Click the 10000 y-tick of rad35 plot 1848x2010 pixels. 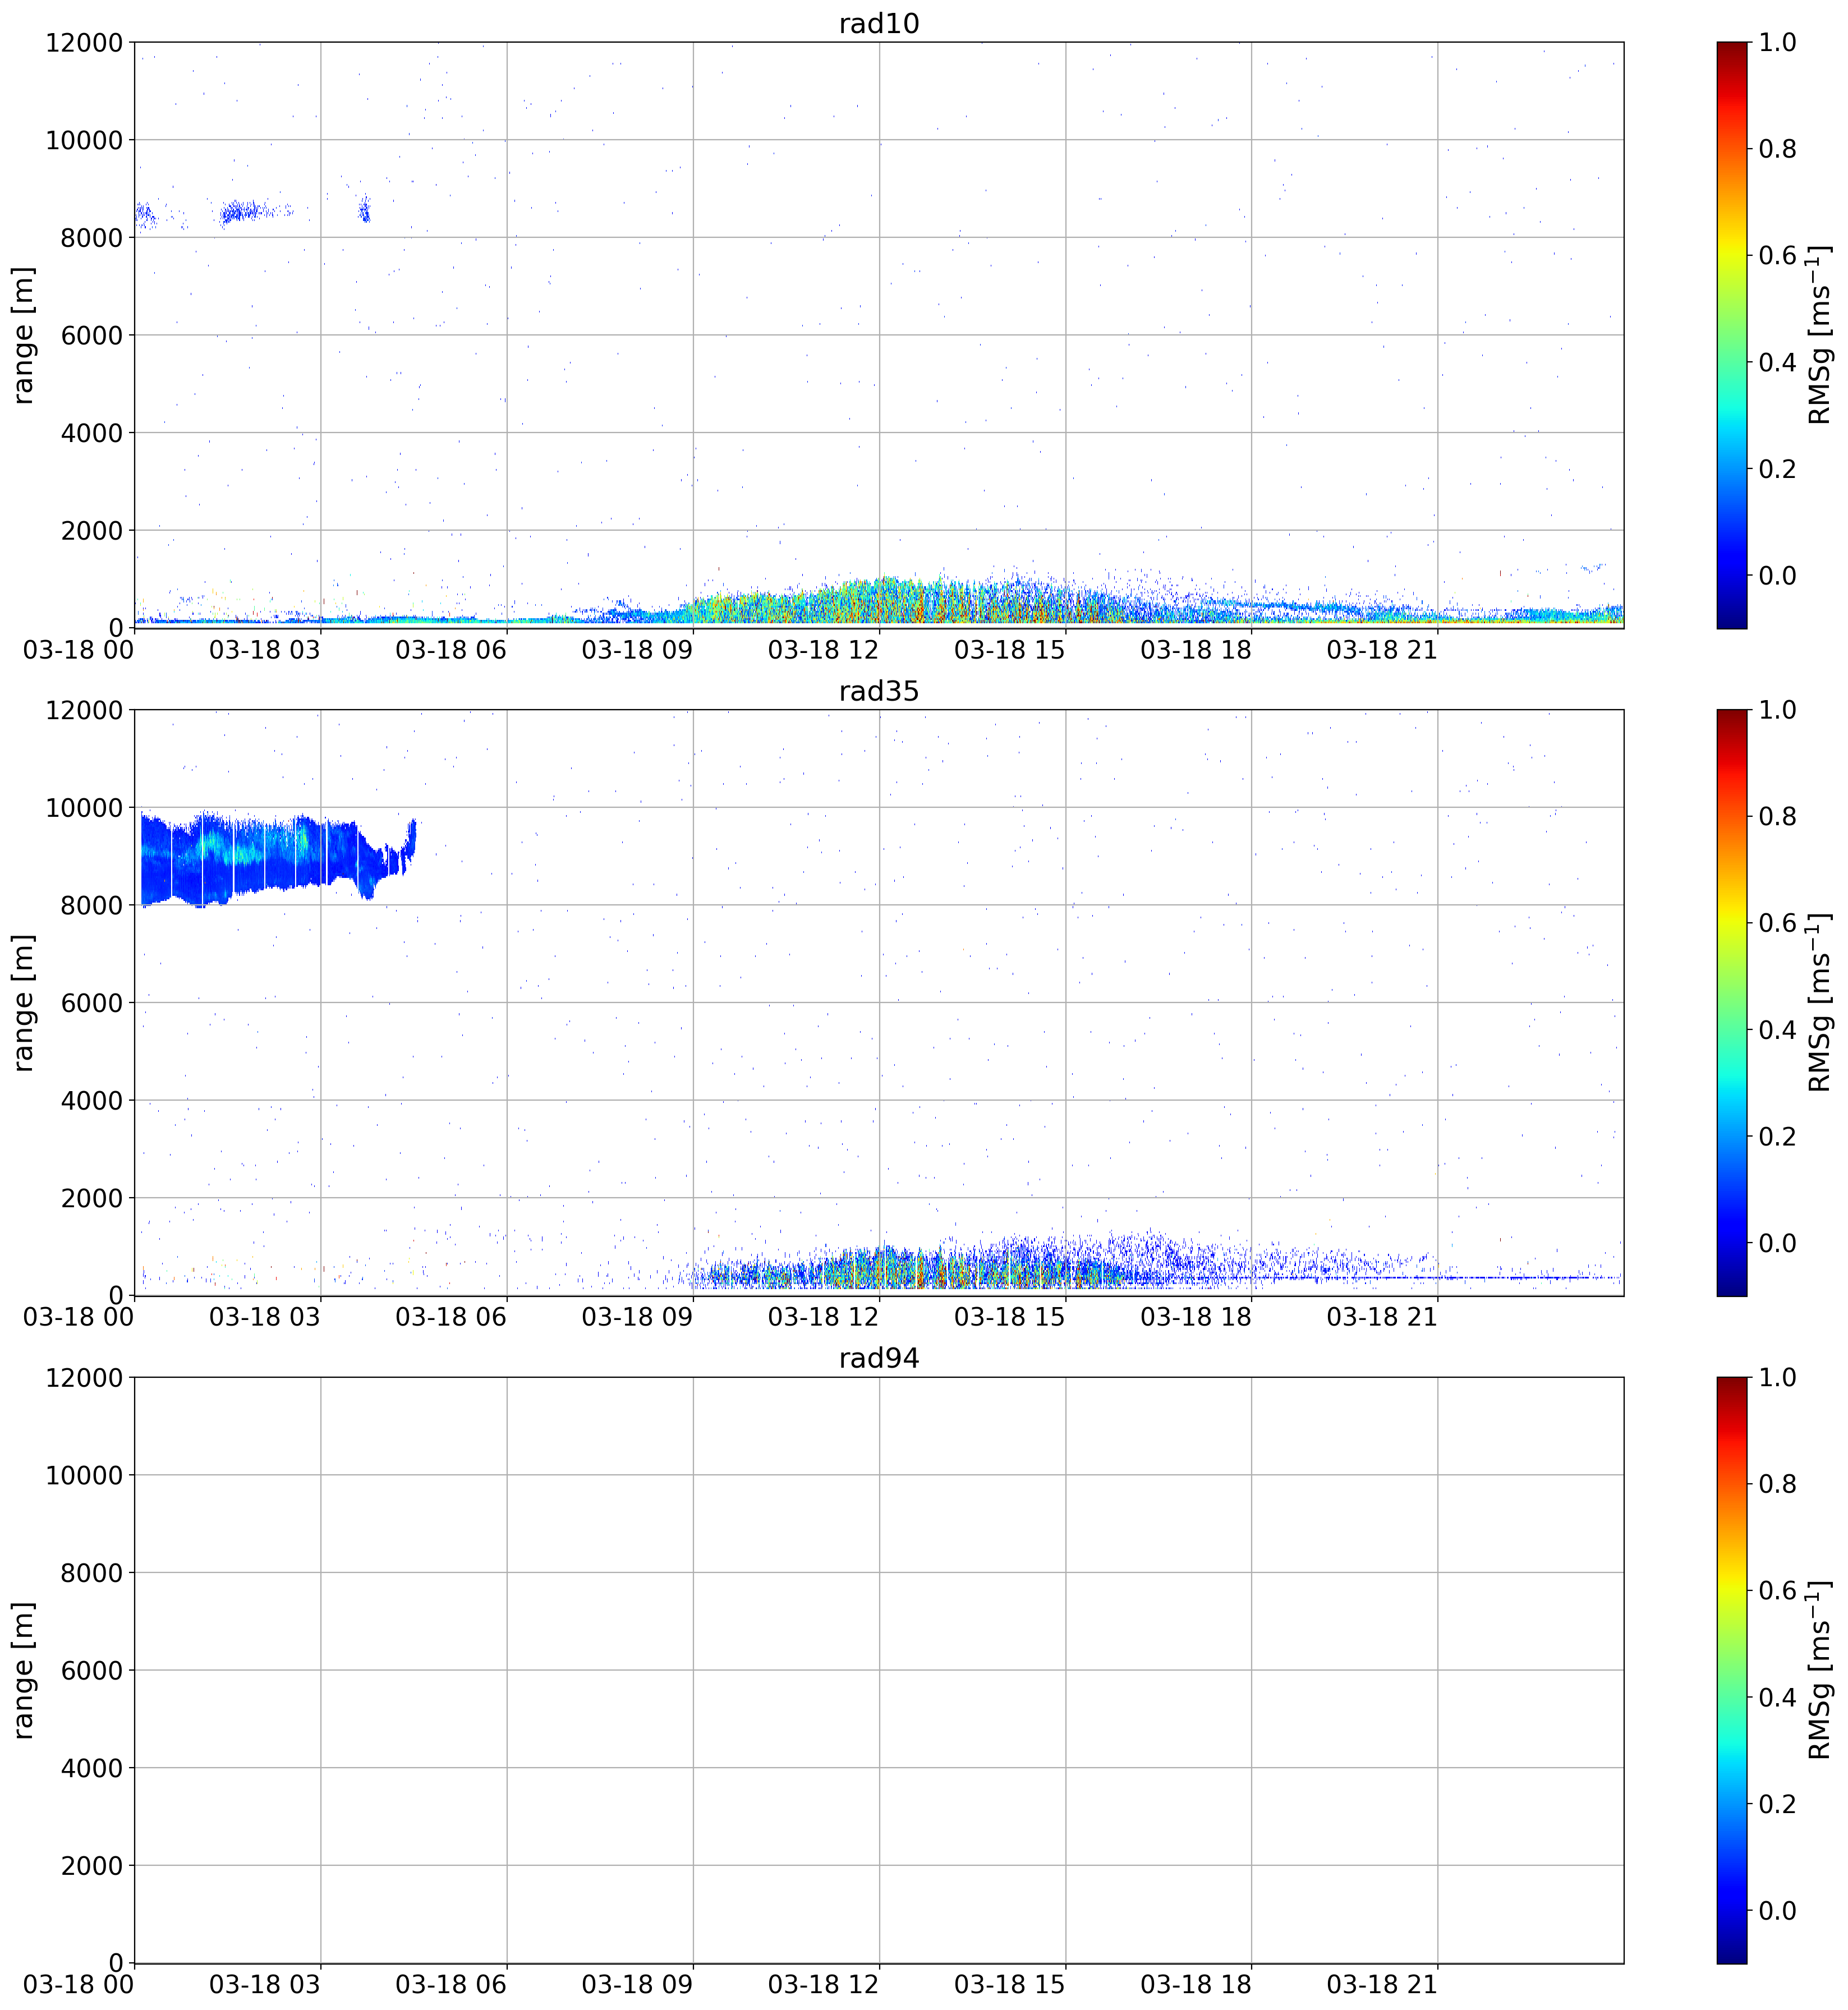click(x=84, y=808)
